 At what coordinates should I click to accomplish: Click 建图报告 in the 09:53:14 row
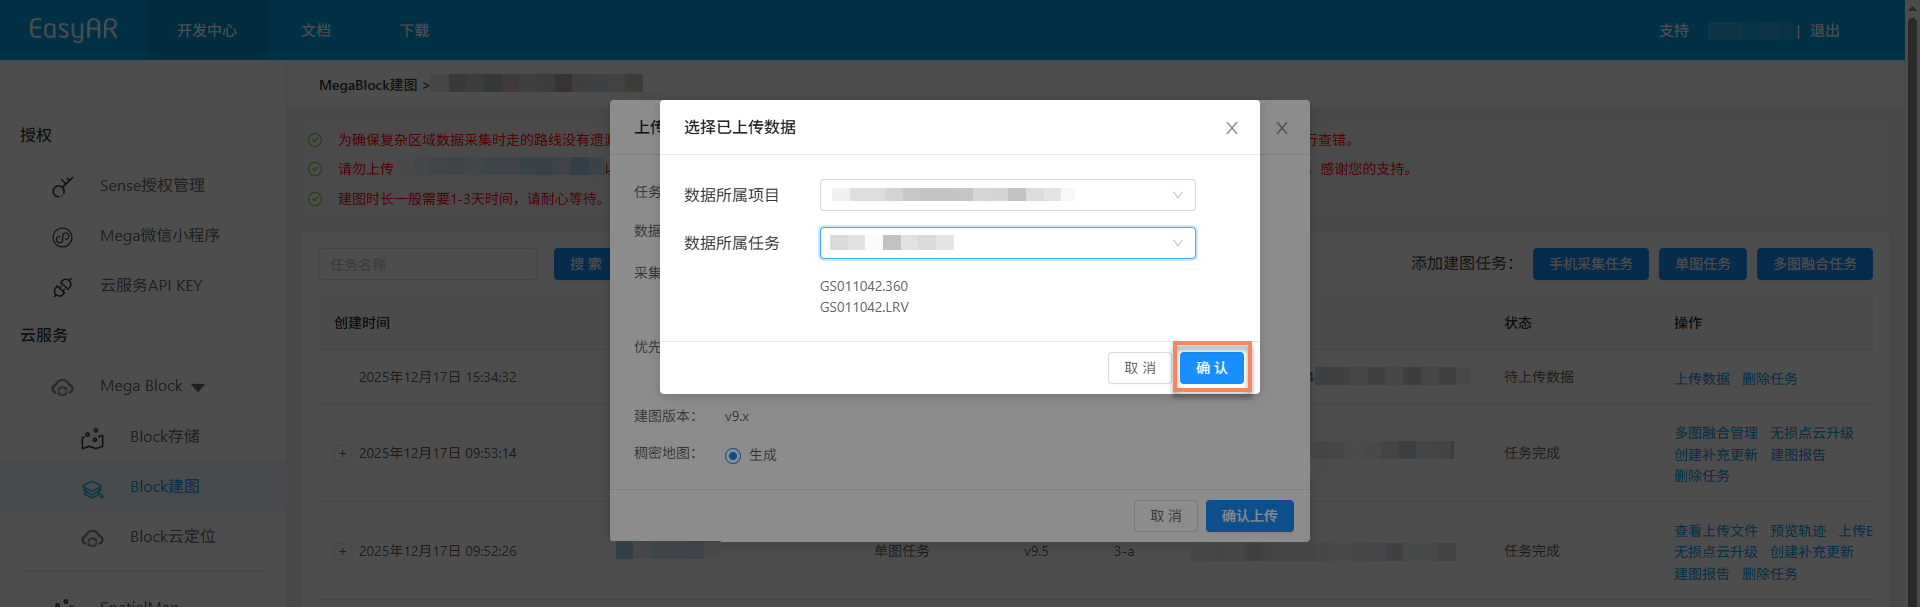[1798, 455]
